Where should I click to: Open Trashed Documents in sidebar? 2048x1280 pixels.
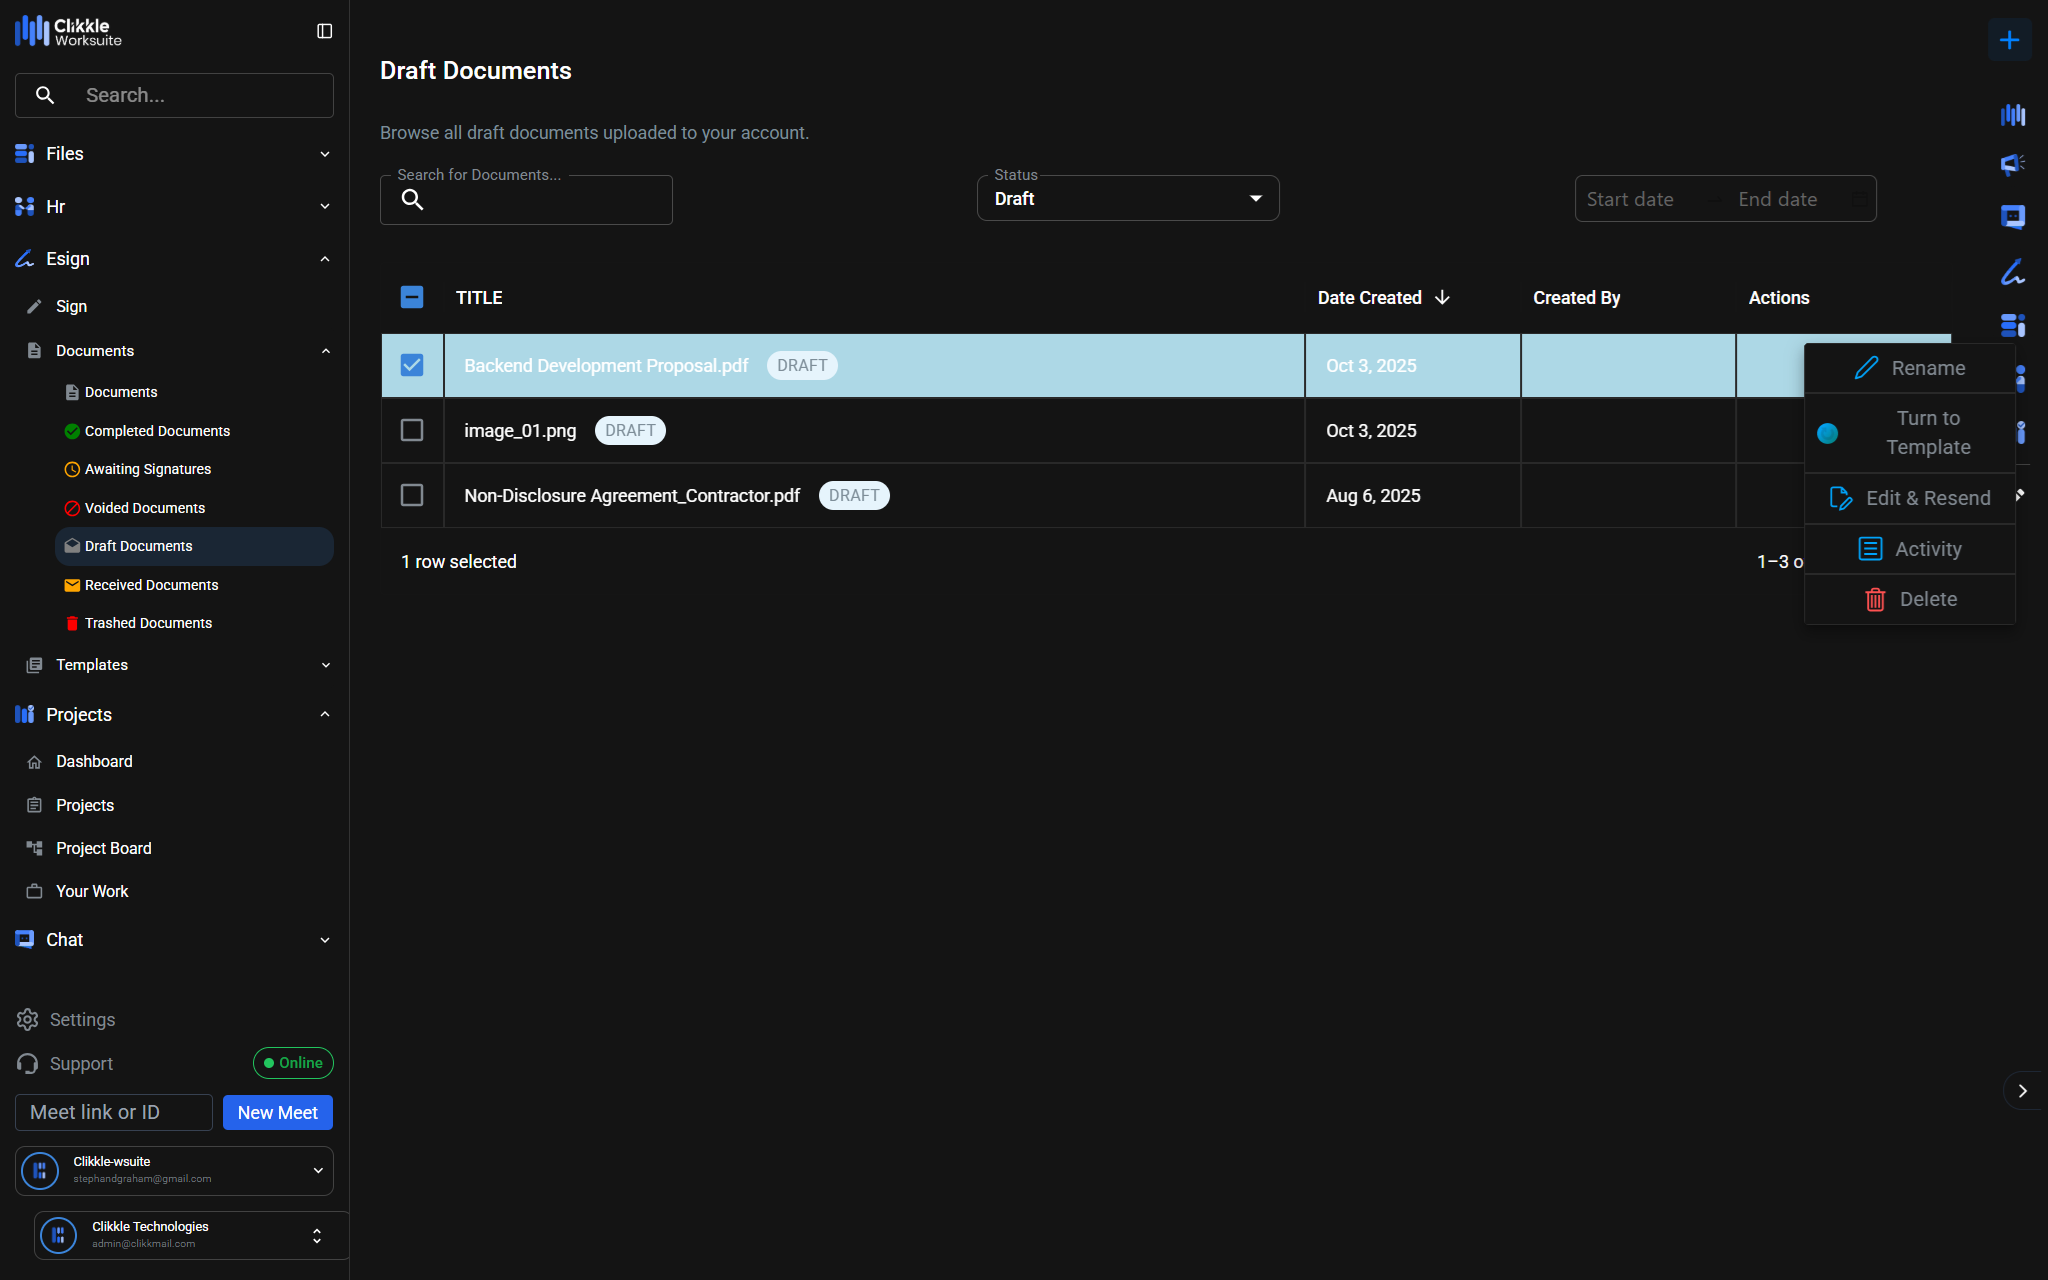click(148, 623)
